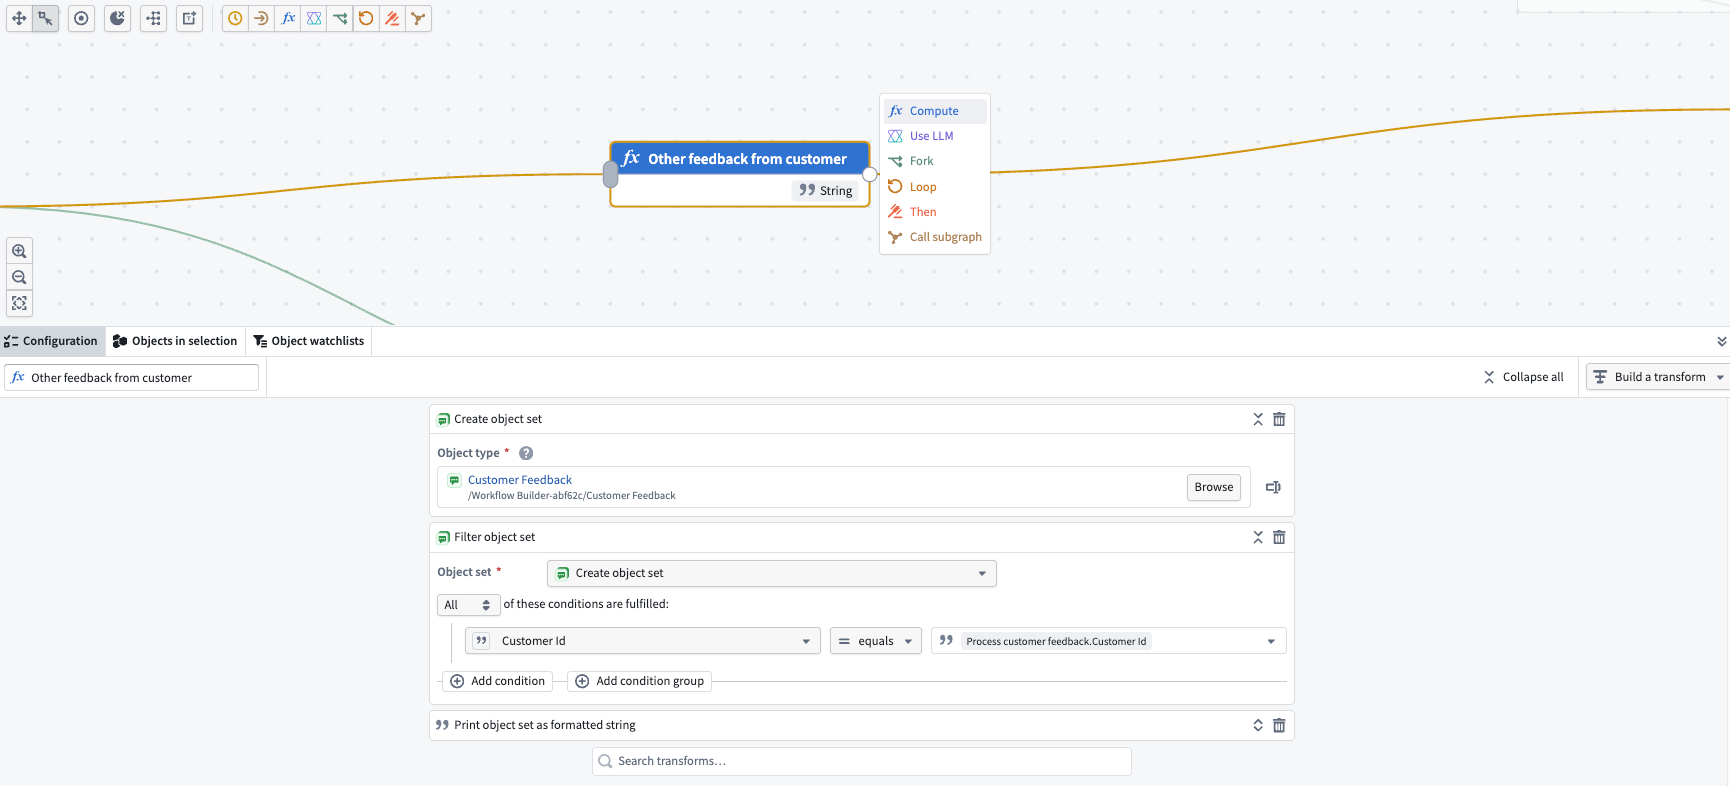Click the trash icon for Filter object set
Screen dimensions: 1730x786
pos(1279,537)
